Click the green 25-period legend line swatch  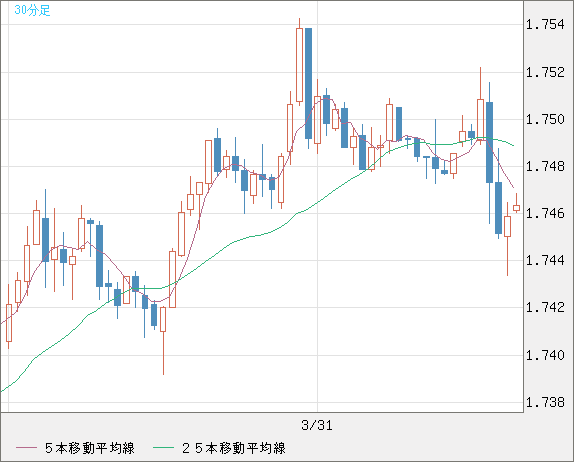tap(163, 448)
